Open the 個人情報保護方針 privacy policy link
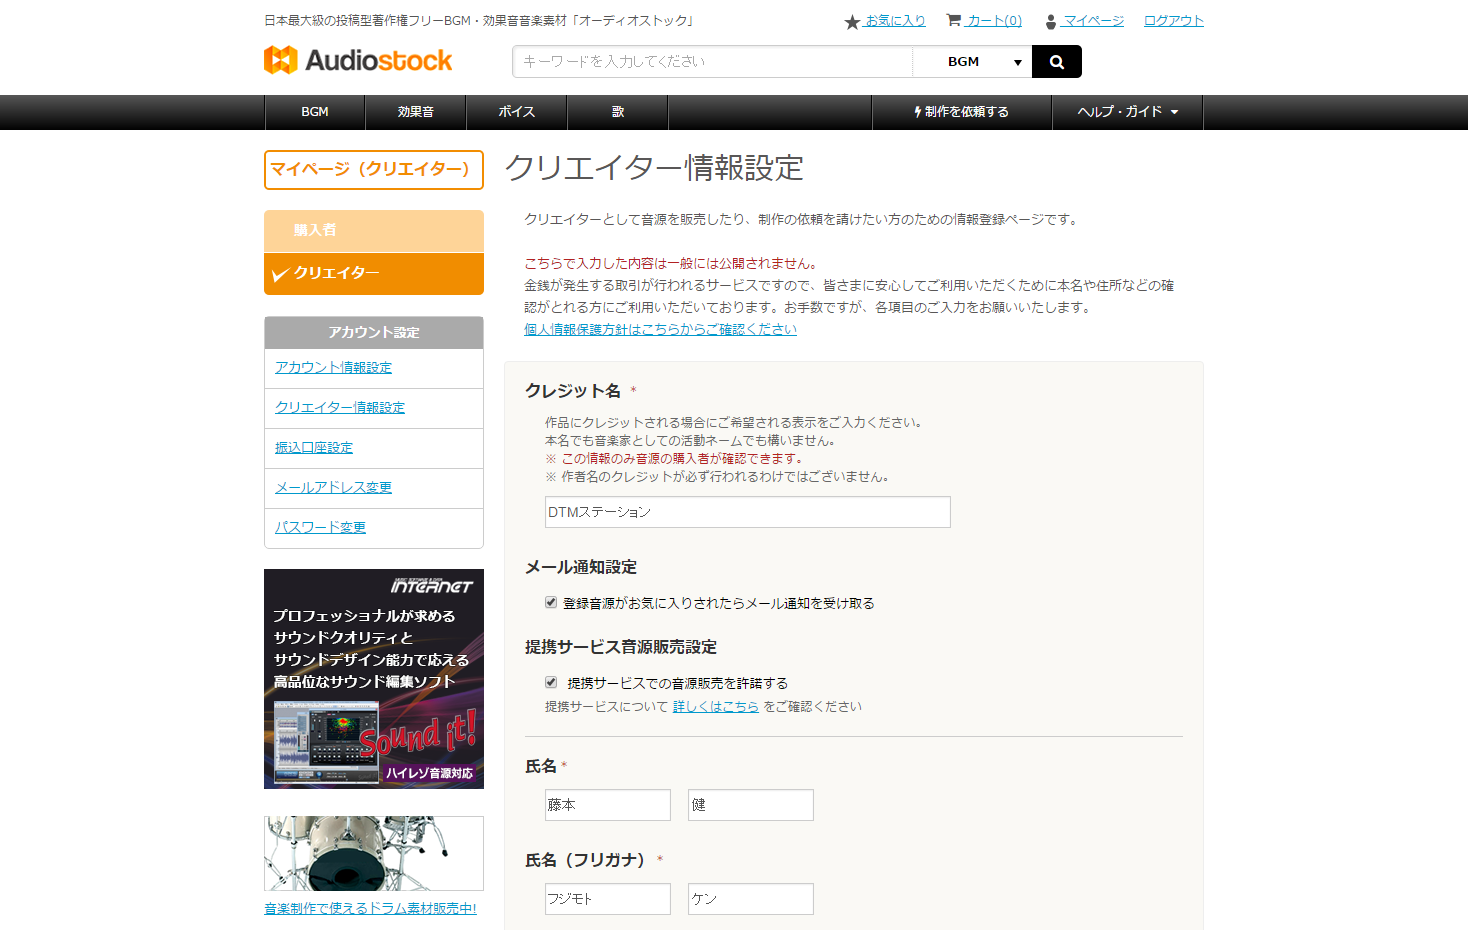This screenshot has height=930, width=1468. click(x=660, y=329)
